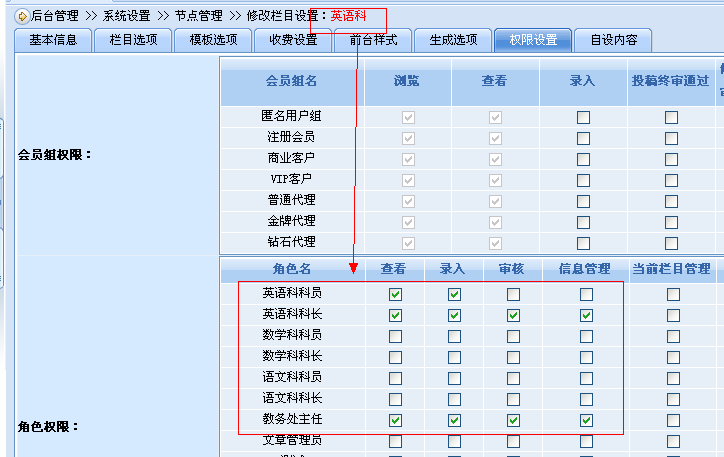
Task: Enable 当前栏目管理 for 教务处主任
Action: [672, 421]
